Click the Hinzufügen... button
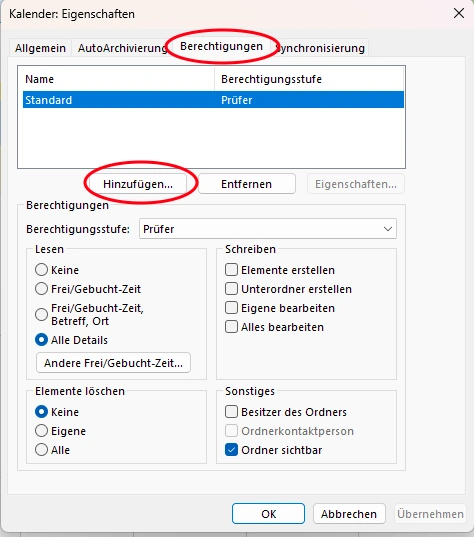Screen dimensions: 474x537 [138, 184]
